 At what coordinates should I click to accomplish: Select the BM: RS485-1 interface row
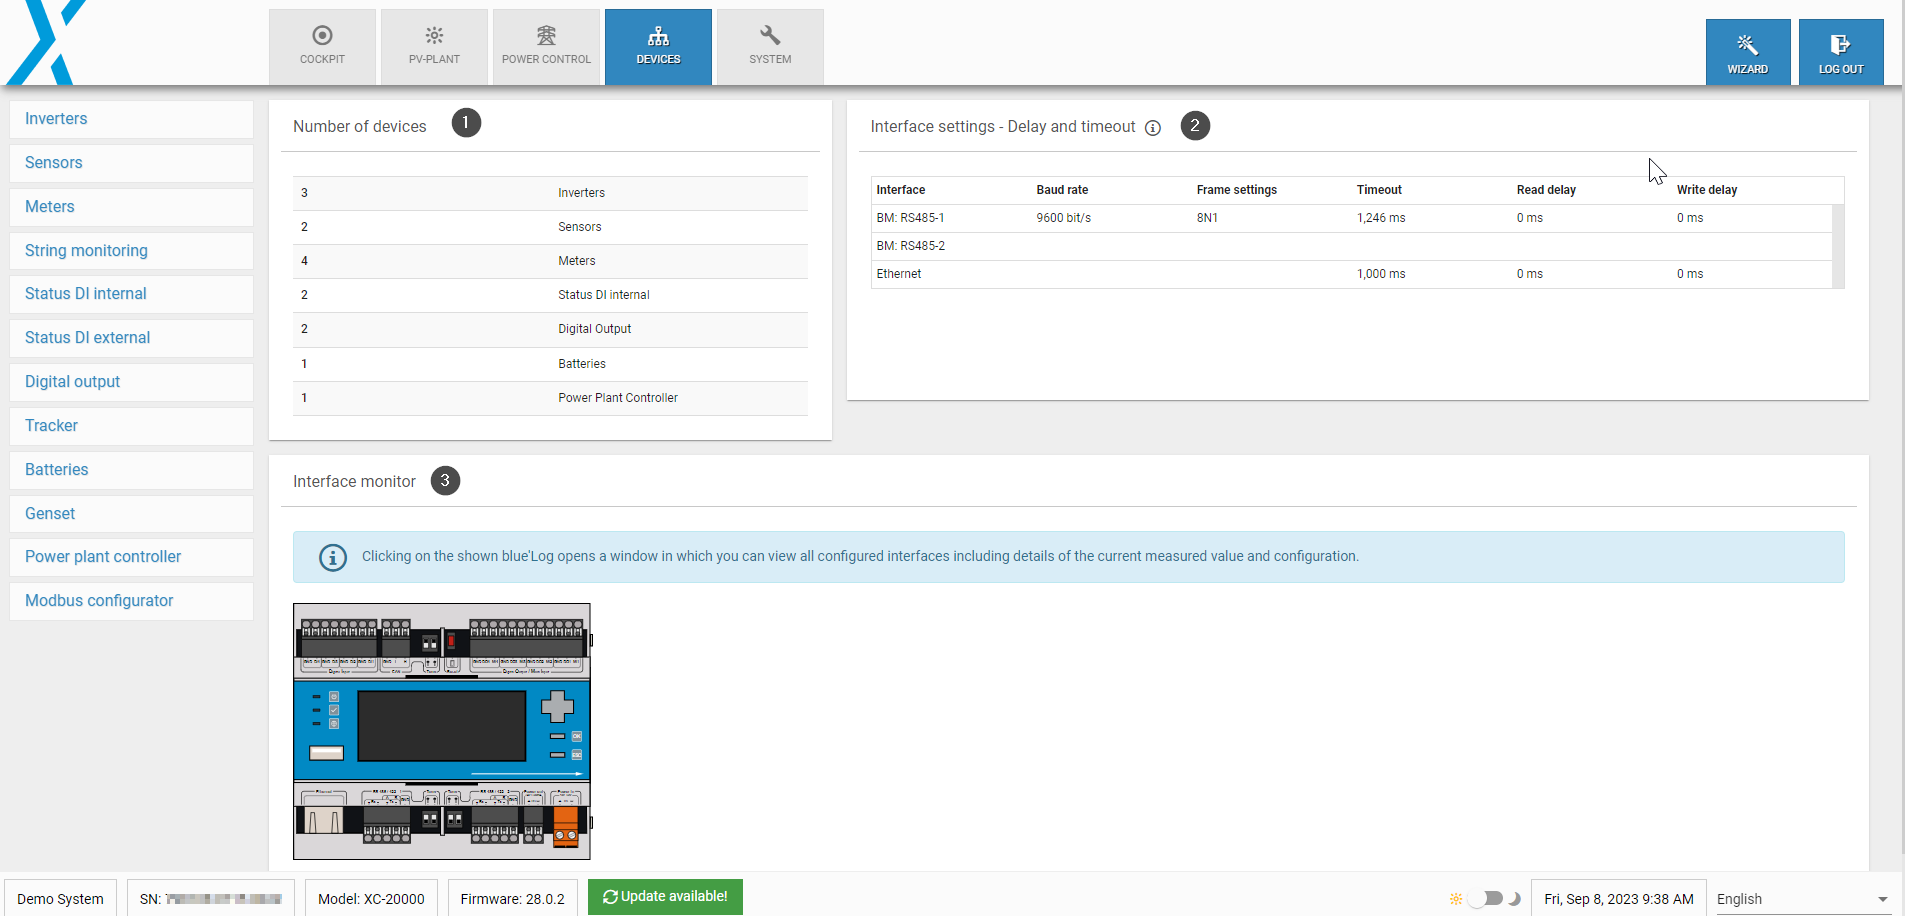tap(910, 218)
